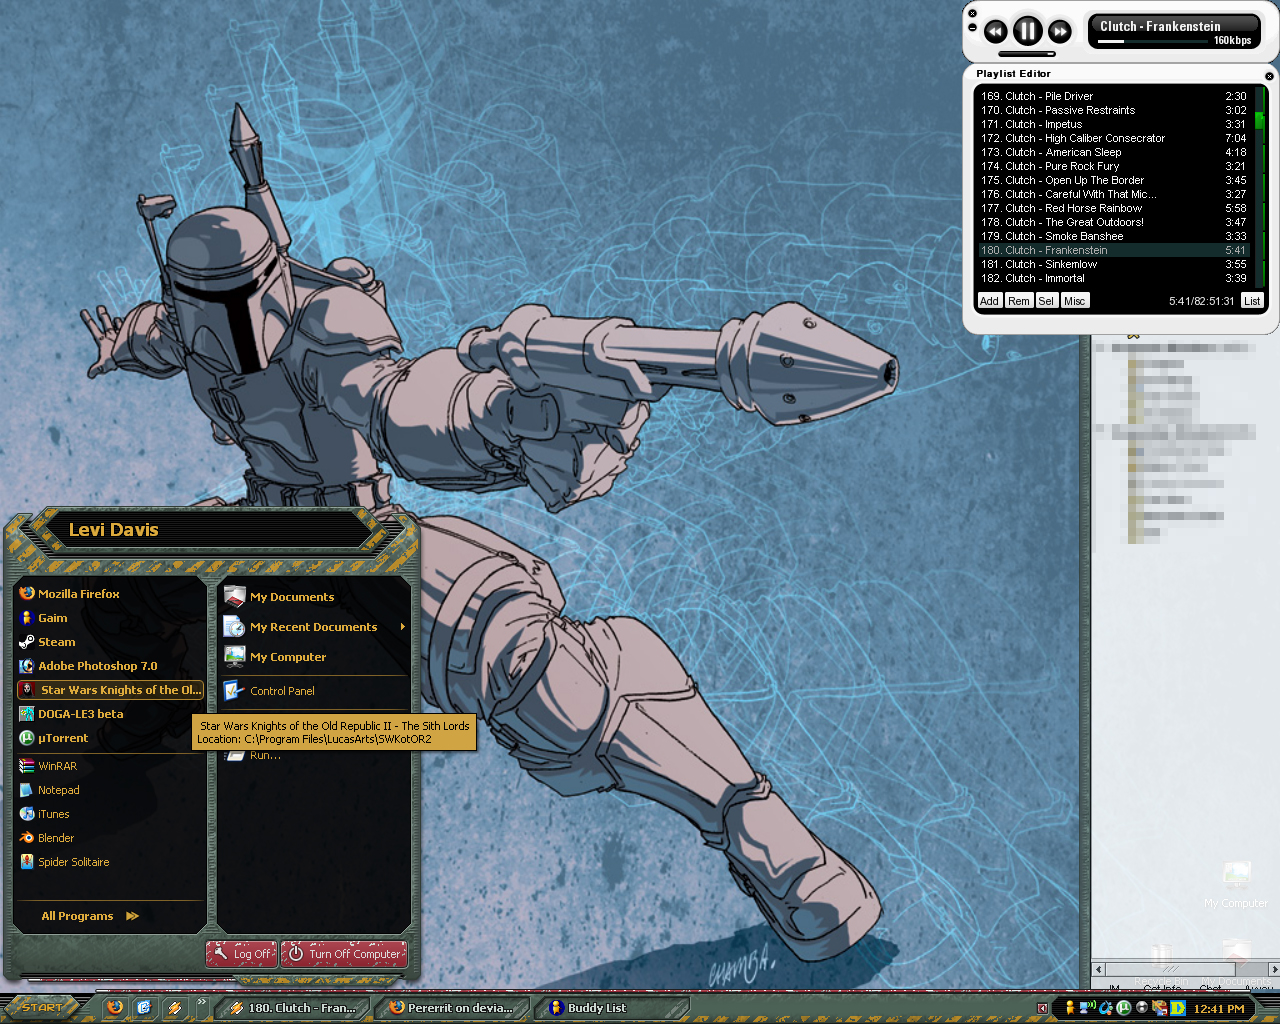Click the Log Off button
1280x1024 pixels.
coord(241,954)
